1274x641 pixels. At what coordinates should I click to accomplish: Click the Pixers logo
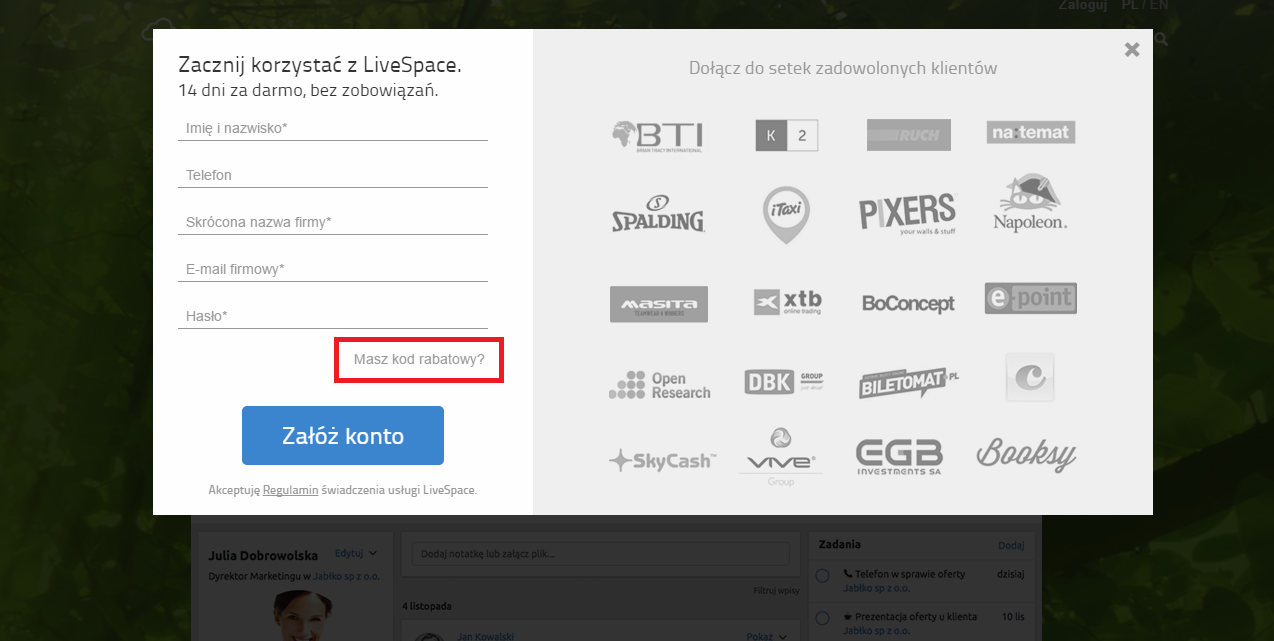(907, 214)
